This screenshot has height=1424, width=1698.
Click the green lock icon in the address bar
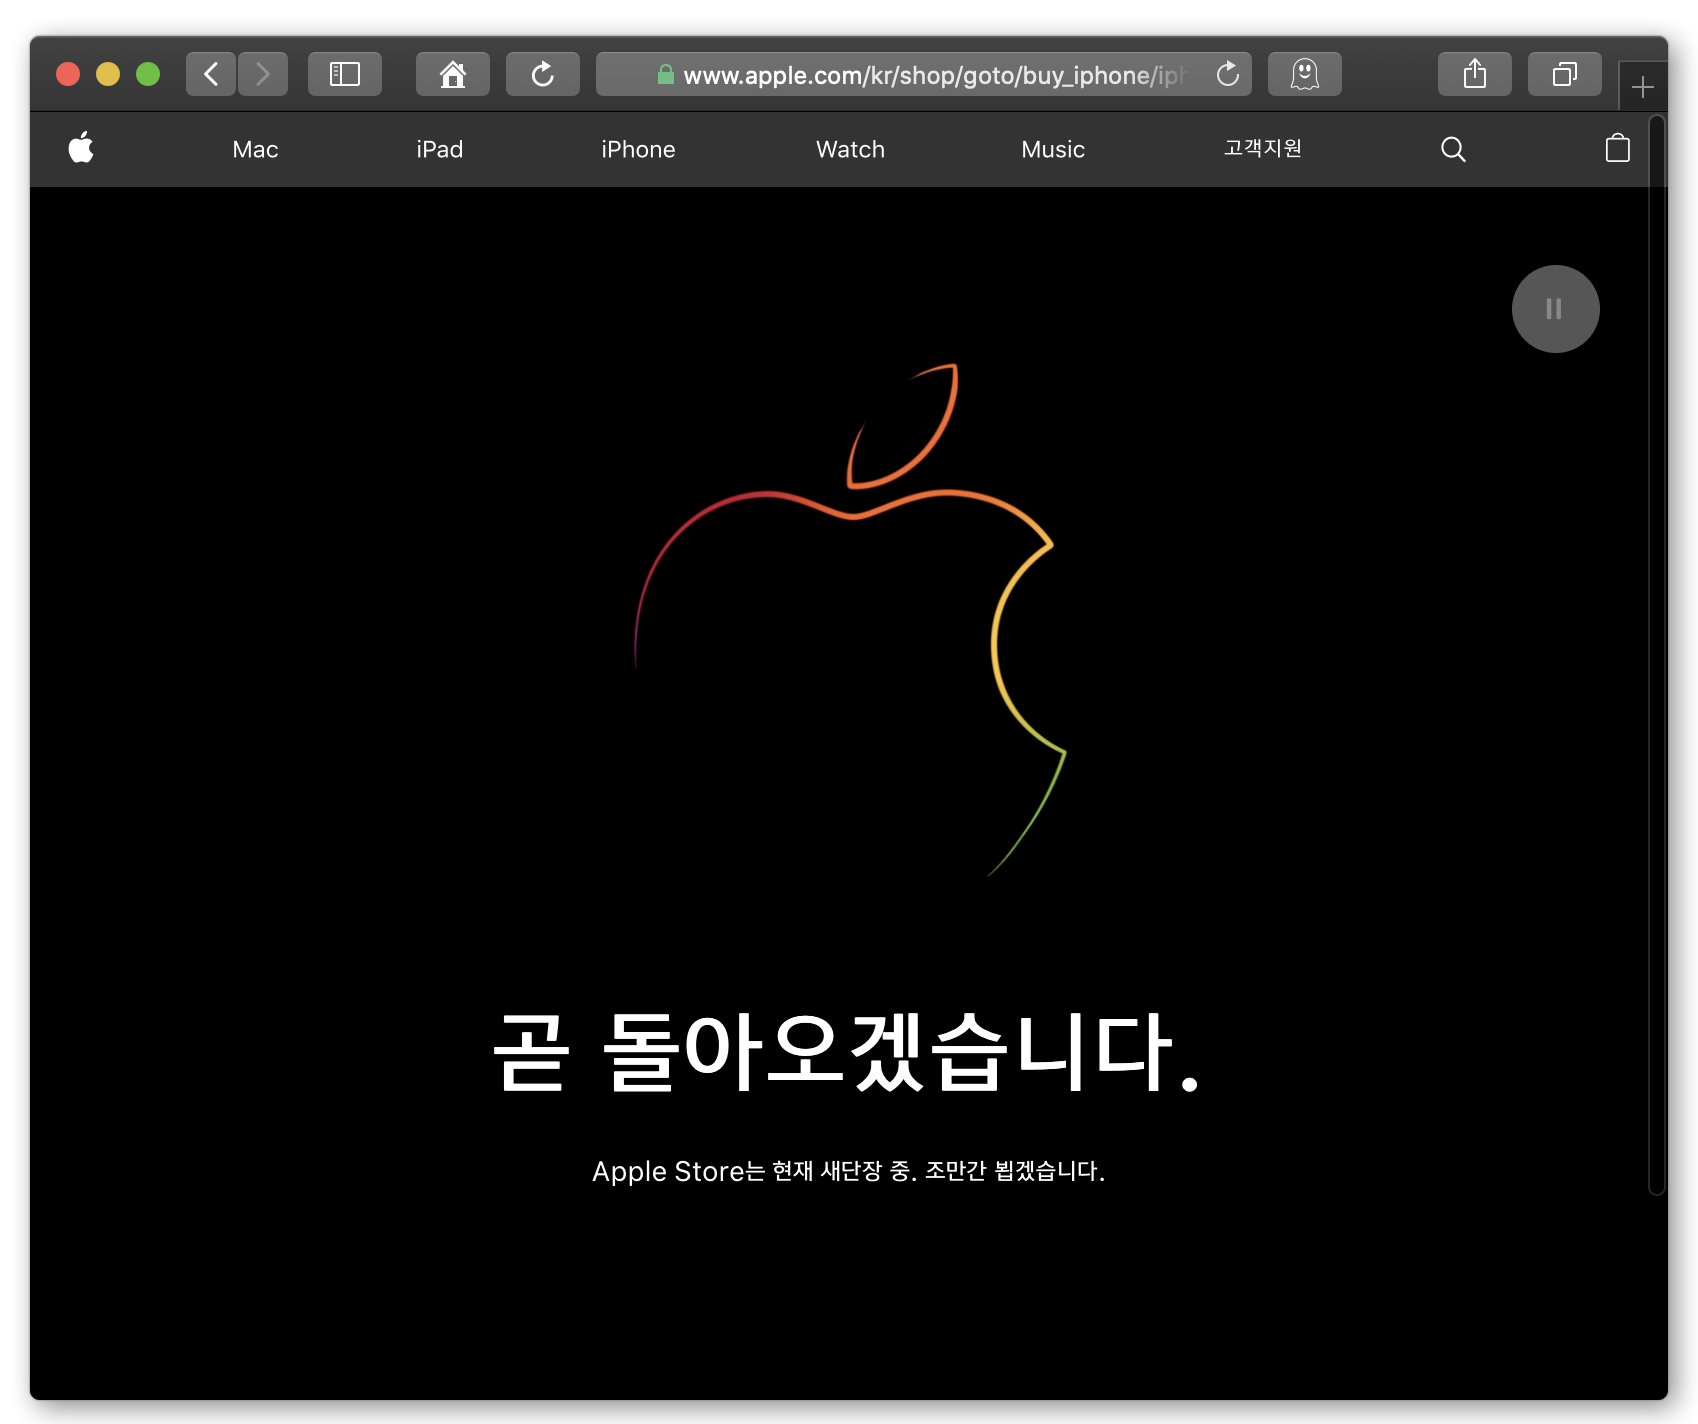665,75
